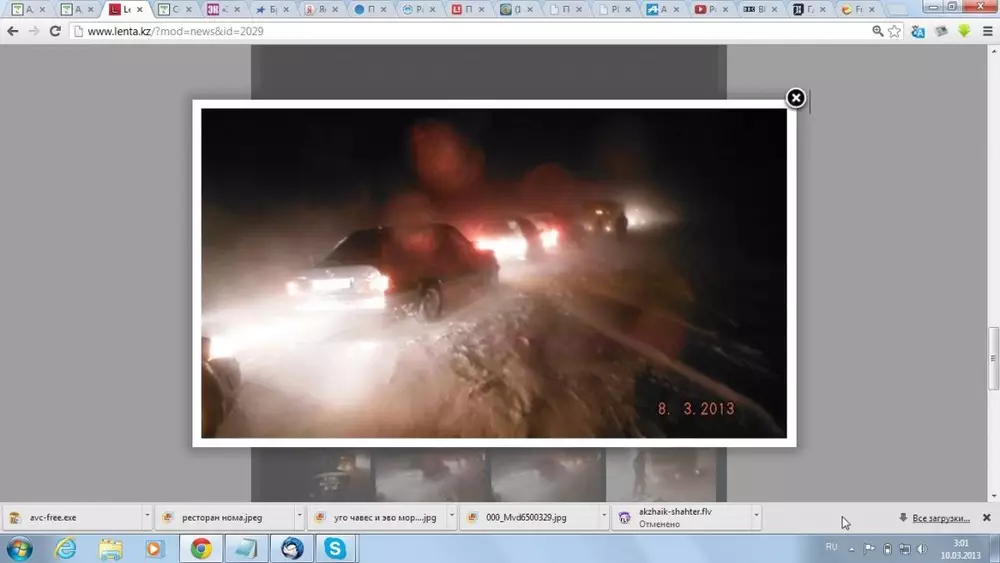Switch to the YouTube tab
The image size is (1000, 563).
(x=709, y=9)
